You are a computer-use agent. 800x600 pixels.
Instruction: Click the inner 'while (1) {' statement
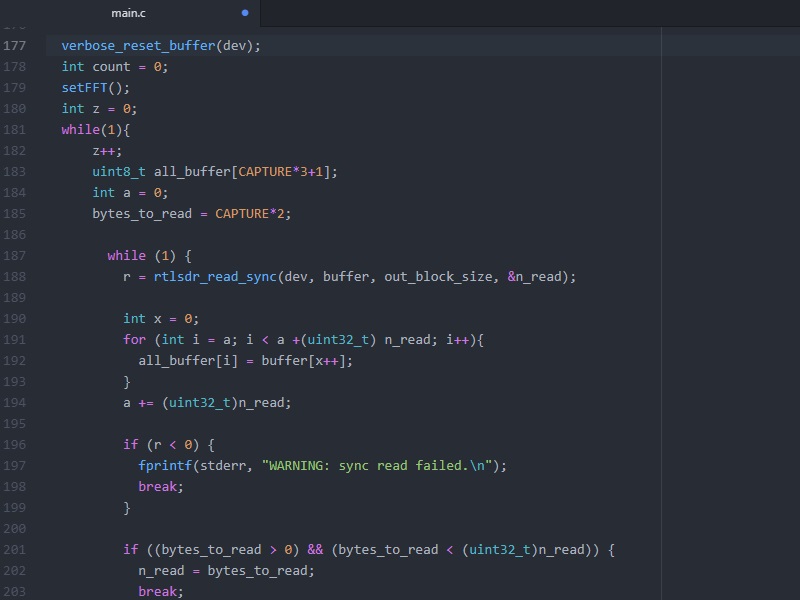(149, 256)
